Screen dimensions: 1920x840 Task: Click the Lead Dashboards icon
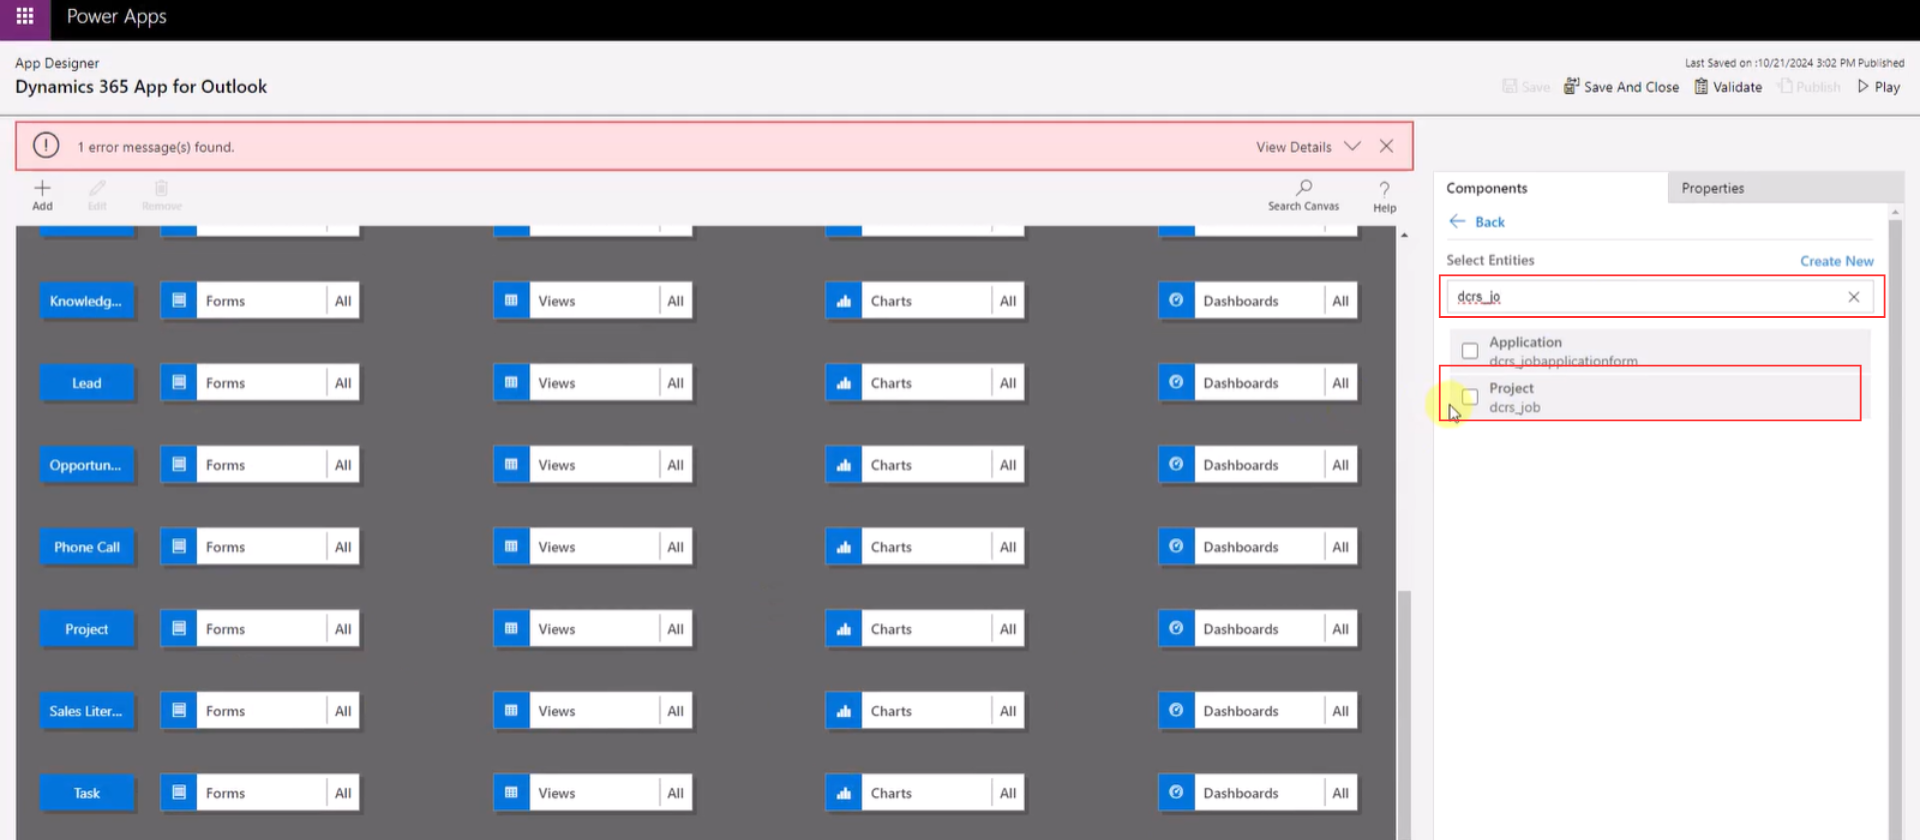coord(1176,383)
